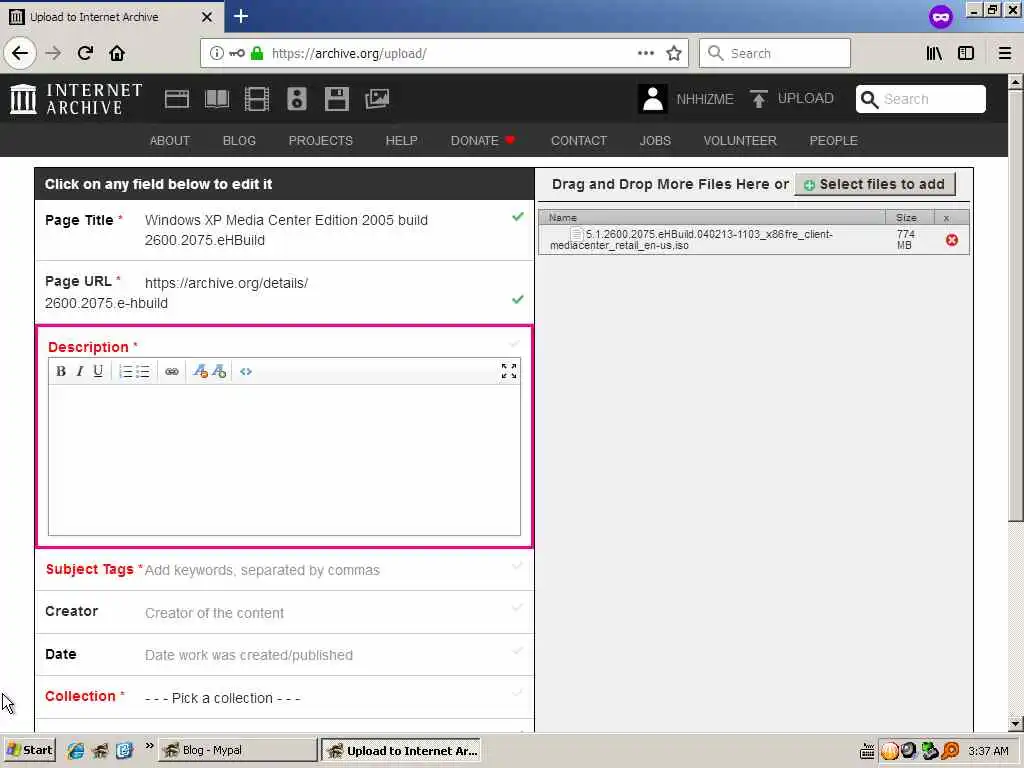Open the browser hamburger menu

[1004, 54]
